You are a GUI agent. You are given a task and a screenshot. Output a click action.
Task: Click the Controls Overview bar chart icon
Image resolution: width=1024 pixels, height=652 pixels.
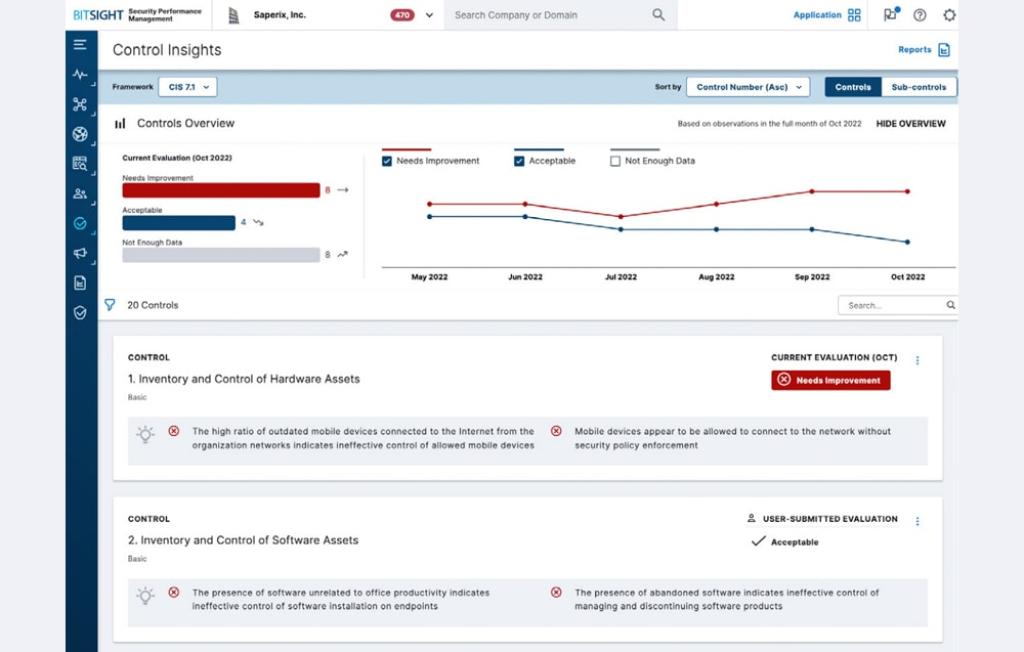(x=119, y=123)
